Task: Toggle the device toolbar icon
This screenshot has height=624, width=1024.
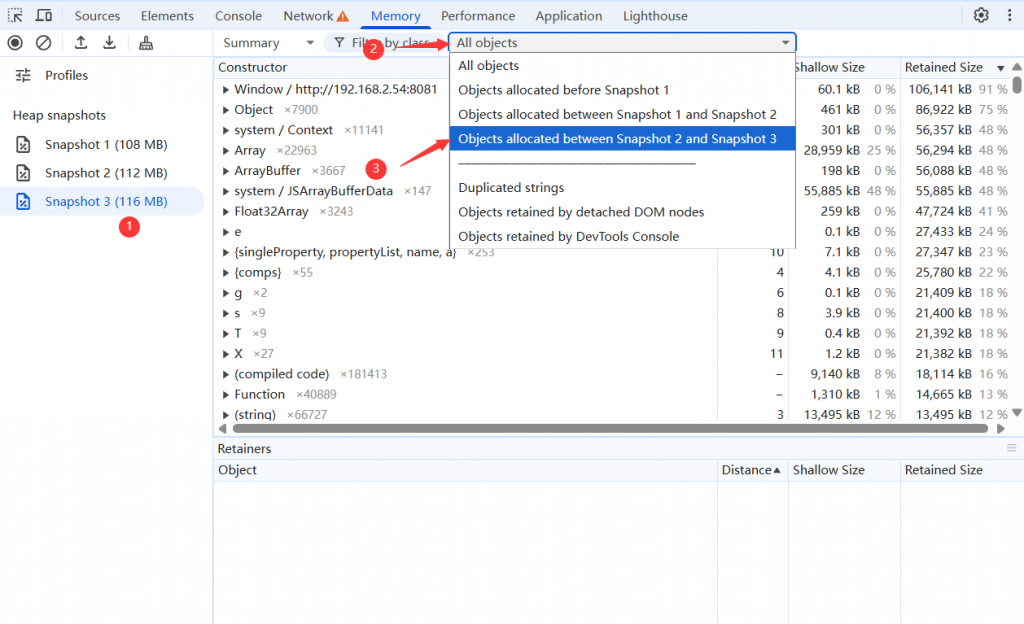Action: 44,16
